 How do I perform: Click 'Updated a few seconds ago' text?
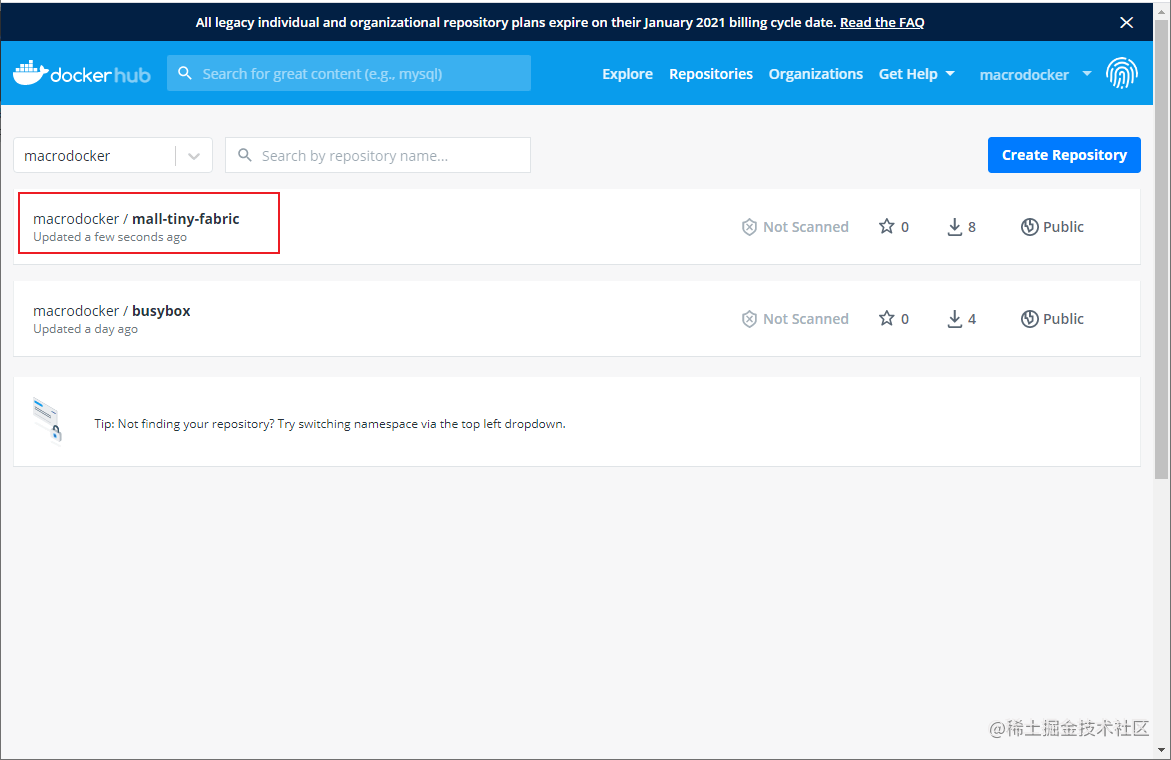coord(110,237)
